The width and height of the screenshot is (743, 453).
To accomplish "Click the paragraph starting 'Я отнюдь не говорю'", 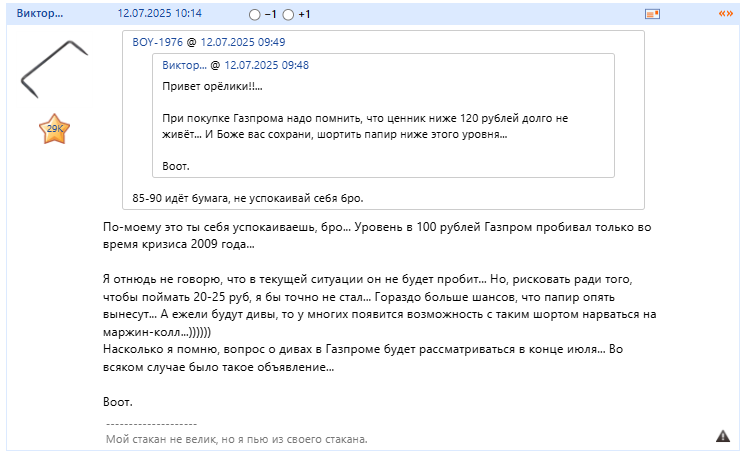I will point(380,306).
